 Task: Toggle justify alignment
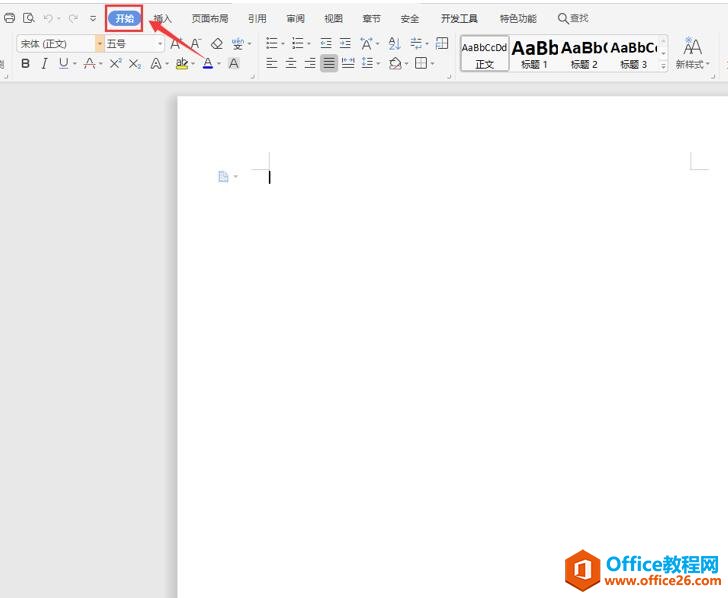tap(329, 63)
